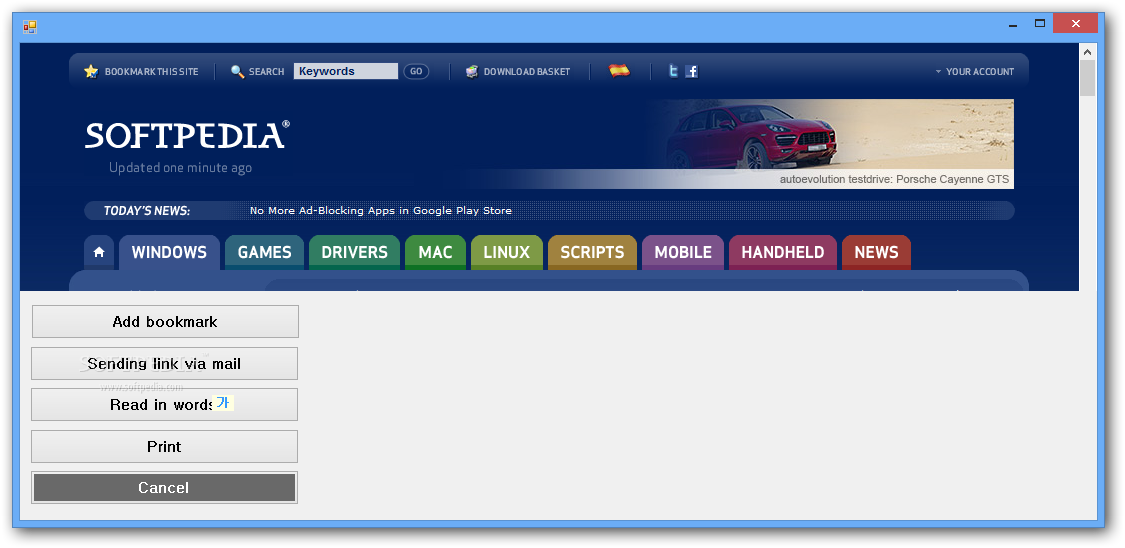Click the Korean IME indicator
The width and height of the screenshot is (1125, 548).
point(223,403)
